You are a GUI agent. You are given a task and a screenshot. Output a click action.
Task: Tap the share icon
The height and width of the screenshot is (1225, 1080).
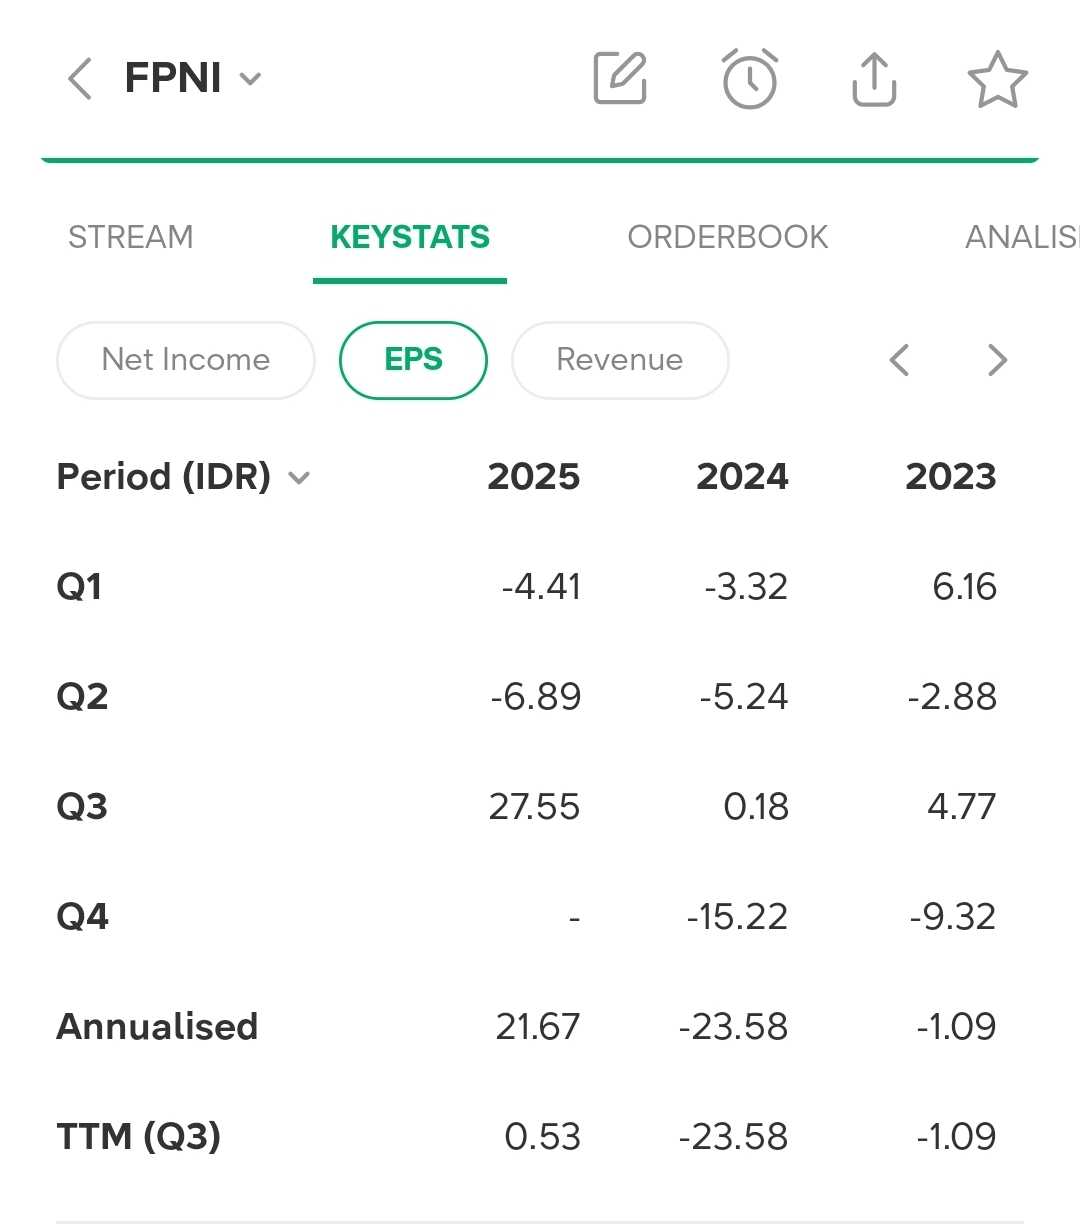pyautogui.click(x=874, y=79)
